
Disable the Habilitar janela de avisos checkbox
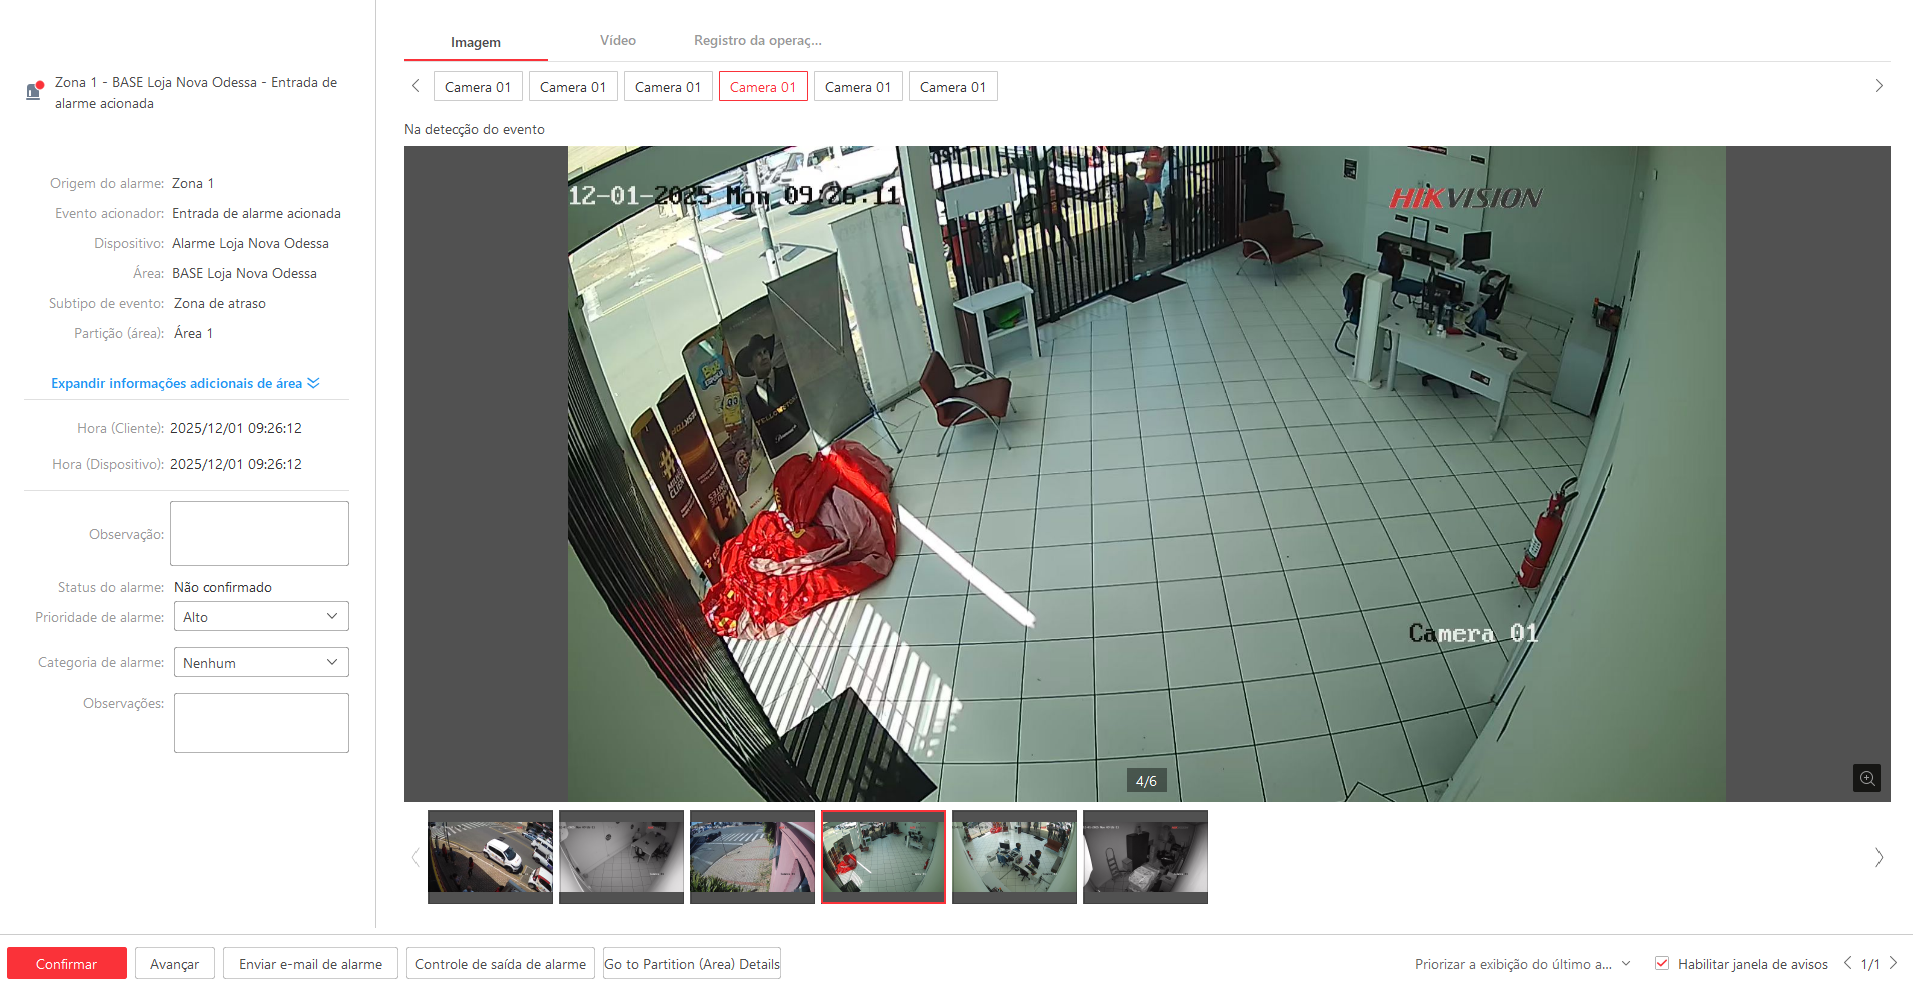pos(1662,963)
